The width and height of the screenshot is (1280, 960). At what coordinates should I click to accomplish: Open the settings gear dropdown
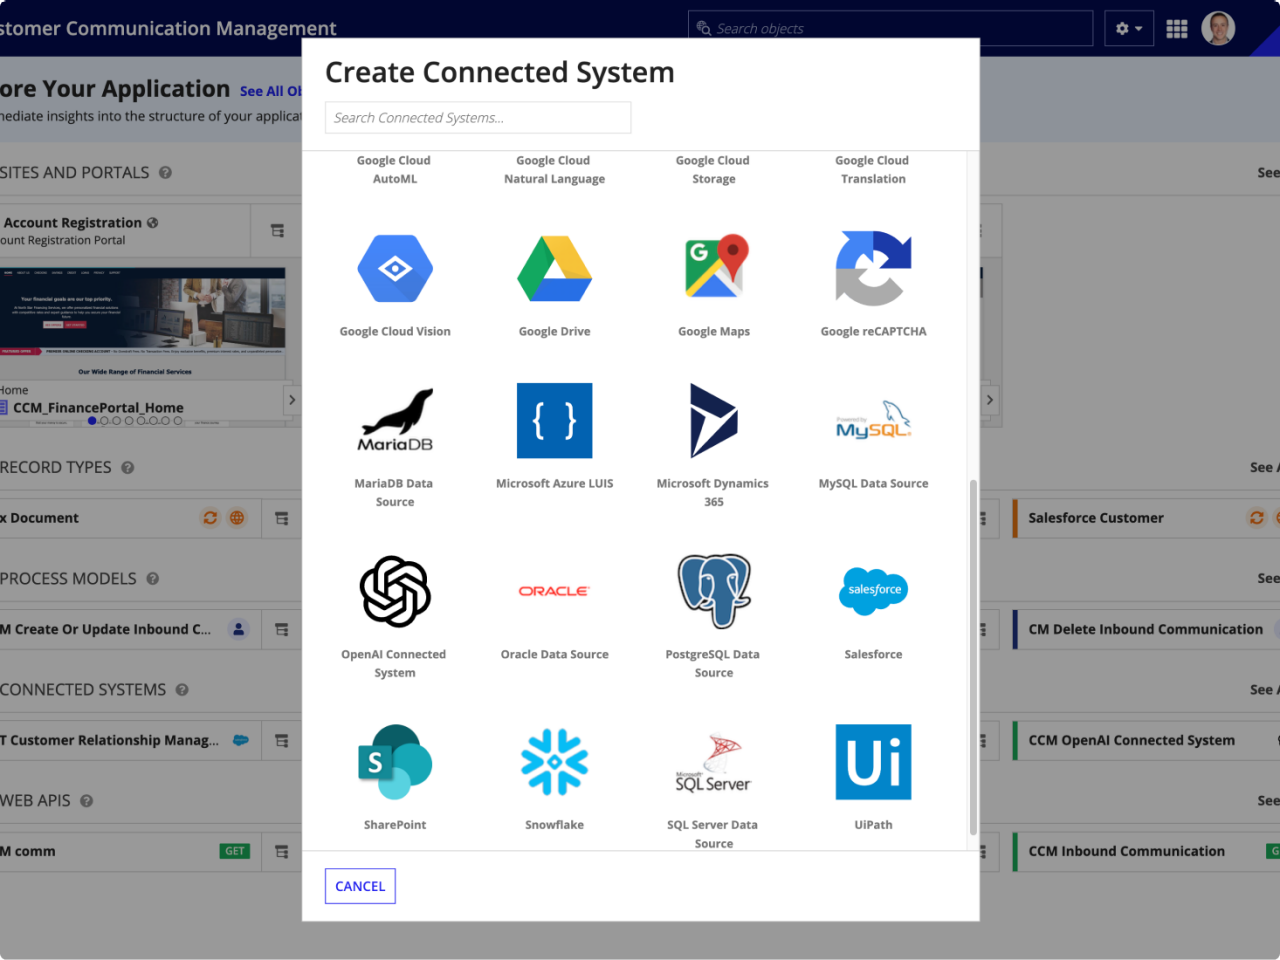(1129, 28)
